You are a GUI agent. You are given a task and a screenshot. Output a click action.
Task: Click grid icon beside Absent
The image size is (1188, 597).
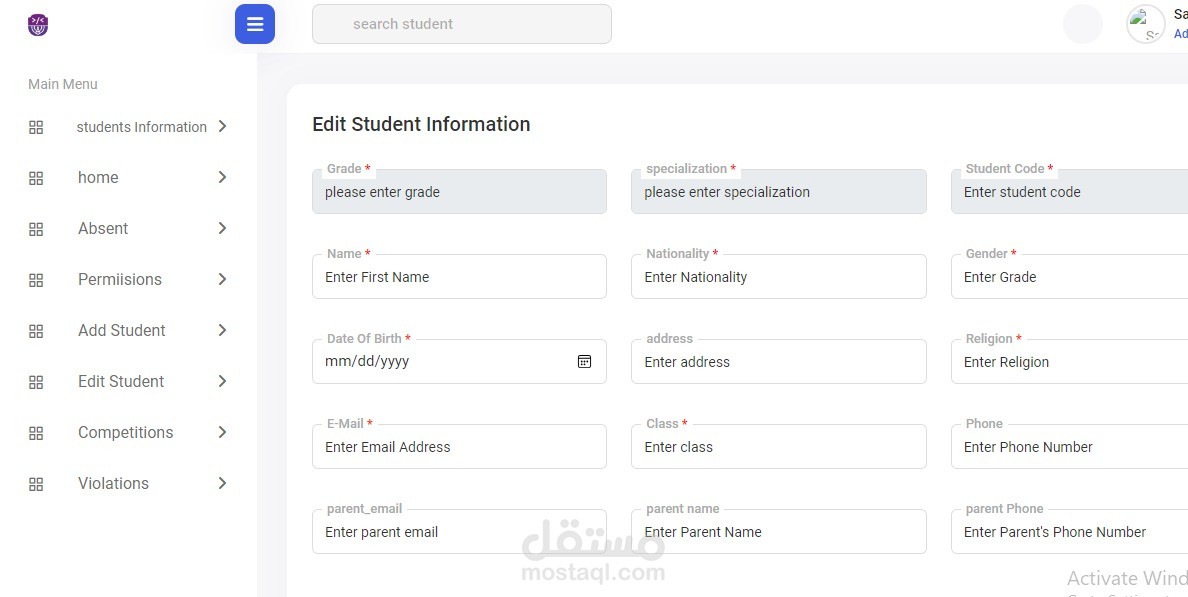coord(36,229)
